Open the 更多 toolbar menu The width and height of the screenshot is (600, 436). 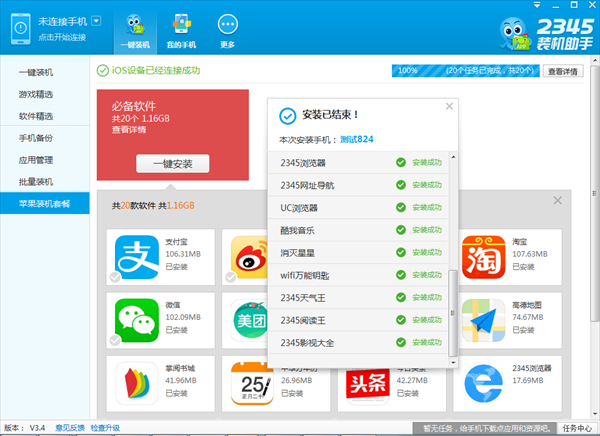click(228, 32)
